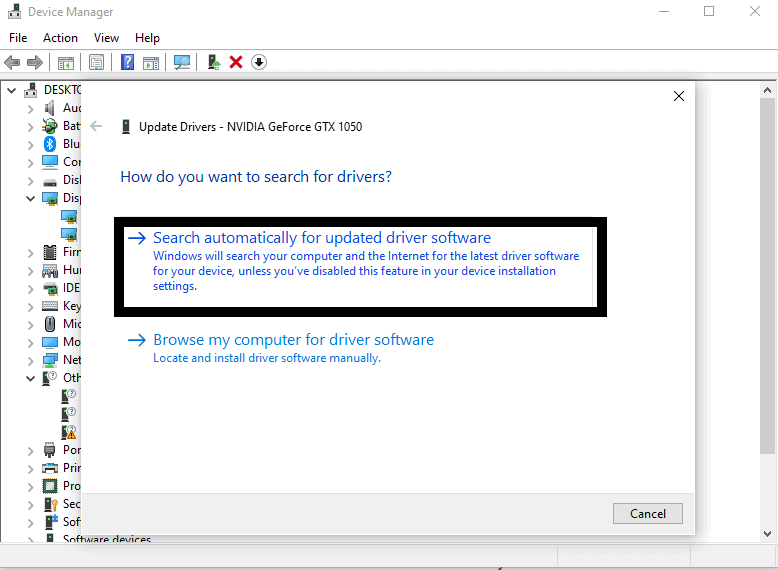Open the File menu
This screenshot has height=570, width=778.
18,38
